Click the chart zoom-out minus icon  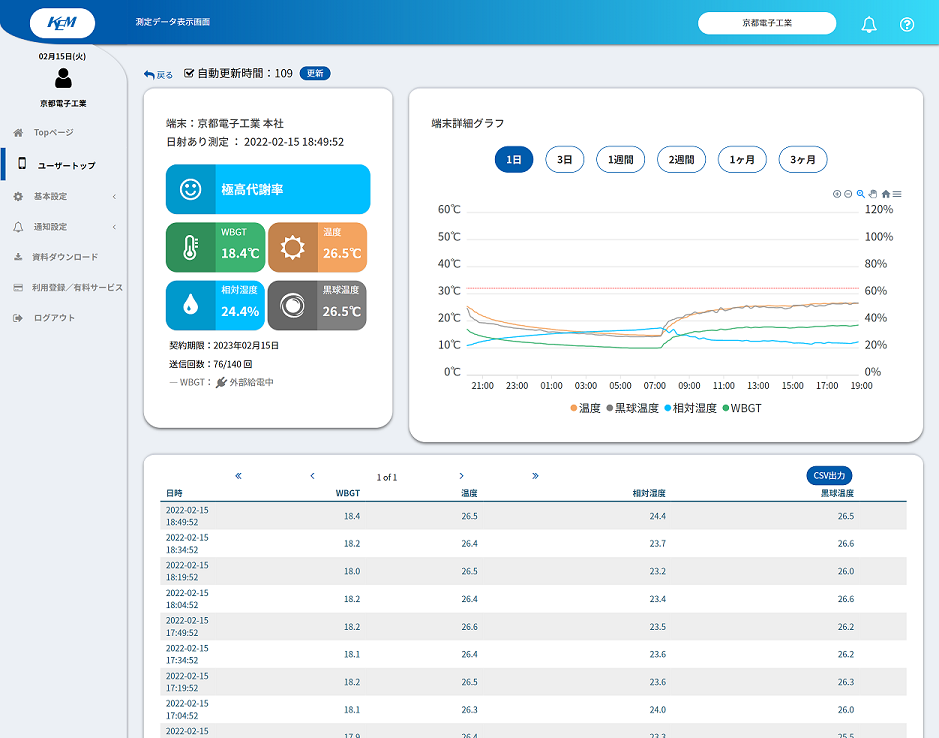(848, 194)
